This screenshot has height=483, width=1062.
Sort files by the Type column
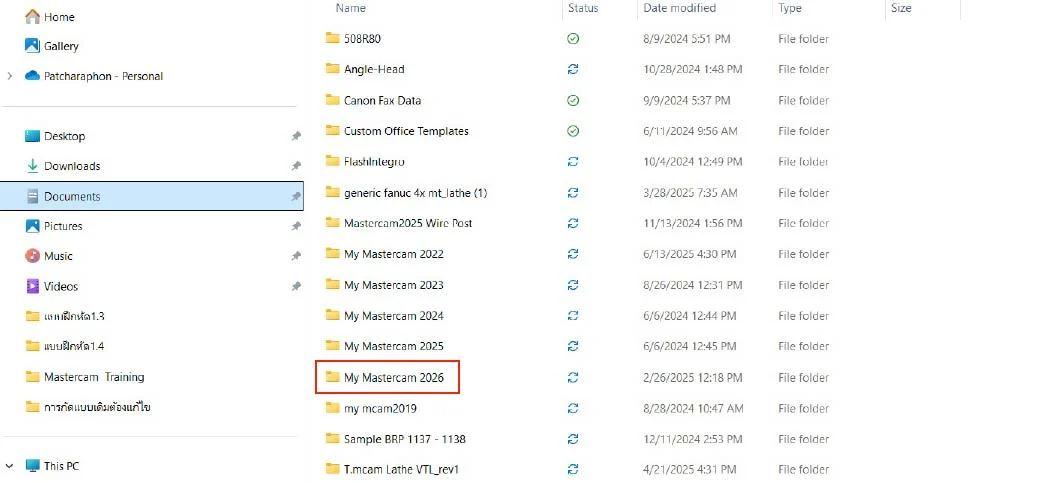point(790,8)
